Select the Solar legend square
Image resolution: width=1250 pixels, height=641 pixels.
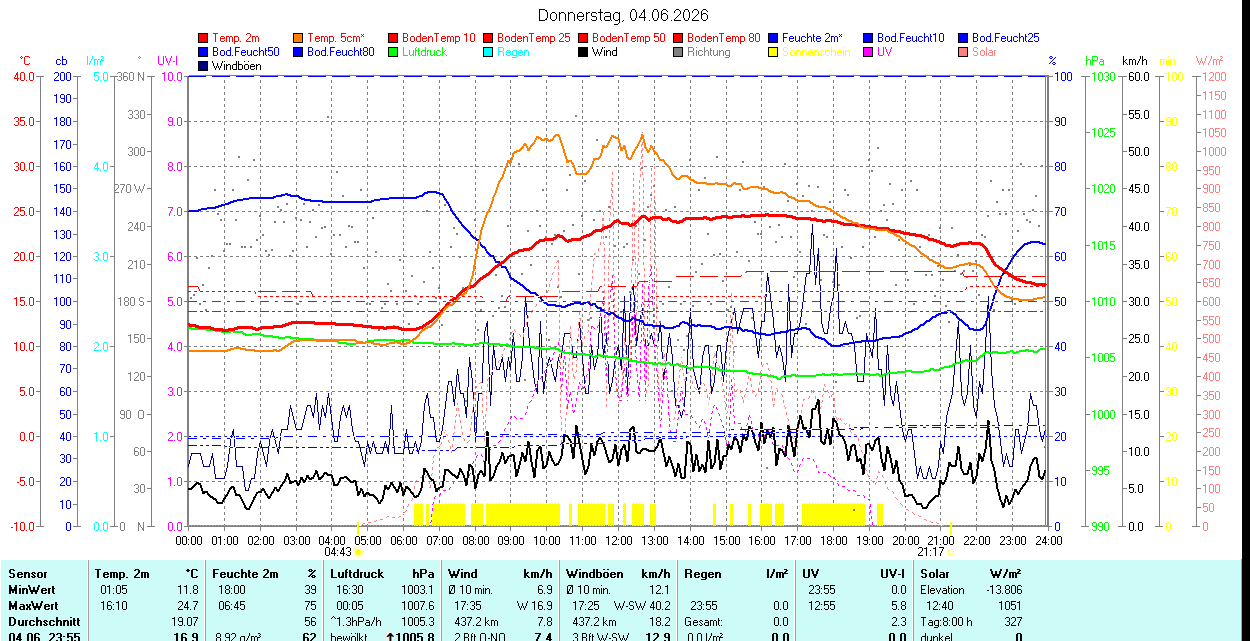click(x=963, y=52)
